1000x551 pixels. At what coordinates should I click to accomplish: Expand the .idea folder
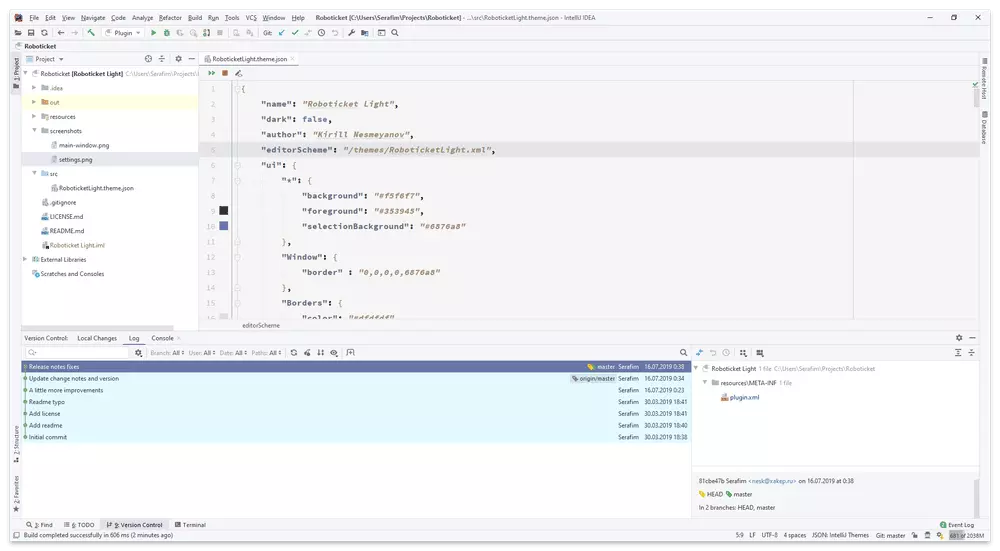tap(34, 87)
